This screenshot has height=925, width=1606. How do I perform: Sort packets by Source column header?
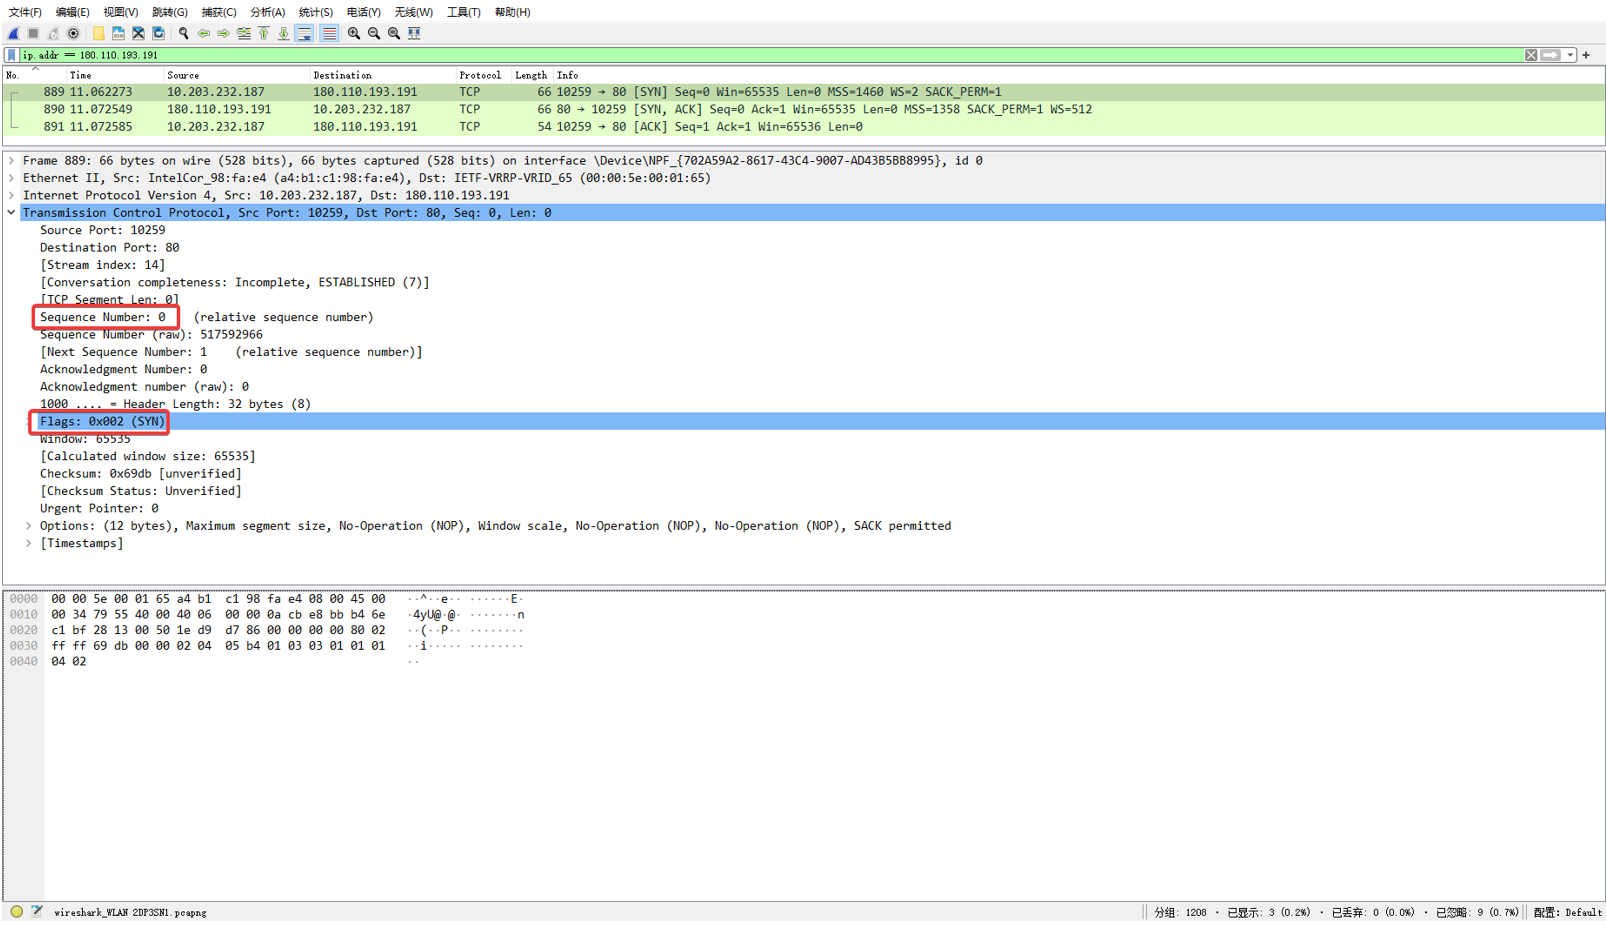pyautogui.click(x=236, y=75)
